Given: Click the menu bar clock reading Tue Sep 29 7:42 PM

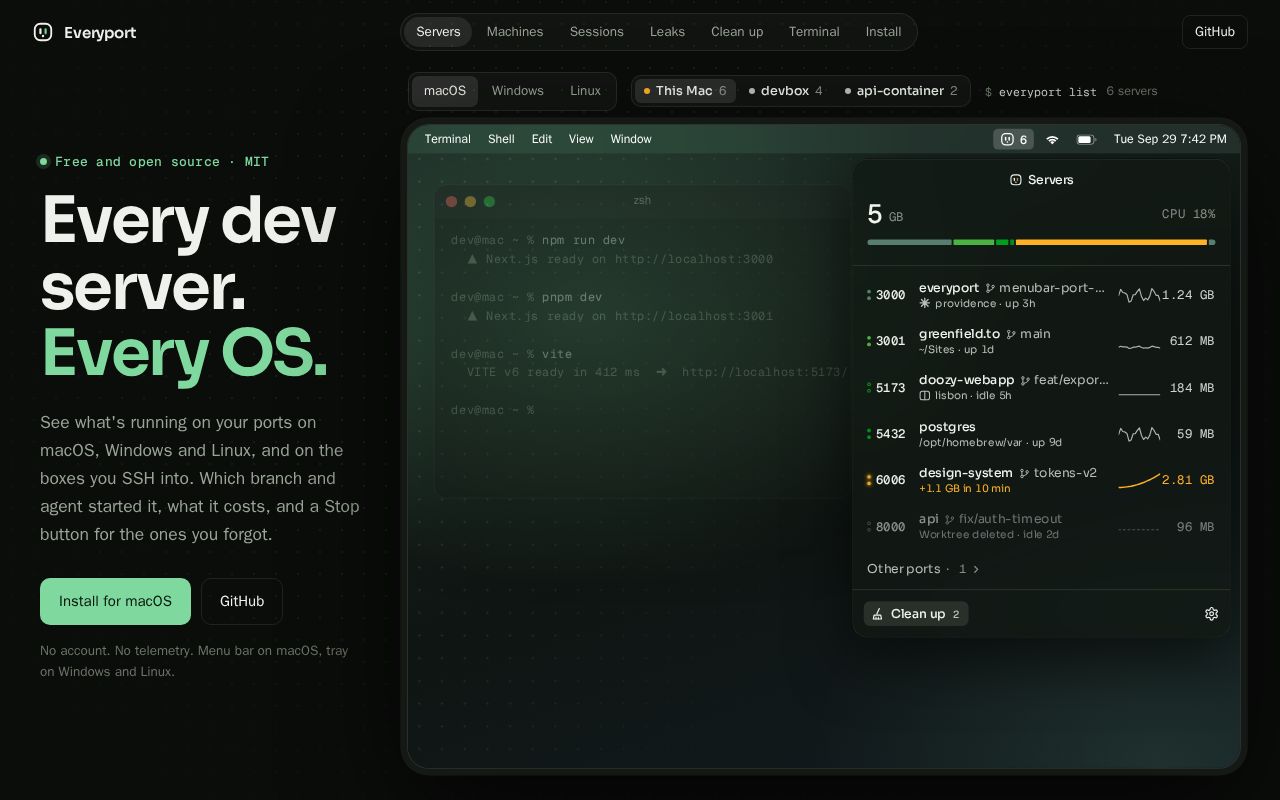Looking at the screenshot, I should click(1170, 139).
